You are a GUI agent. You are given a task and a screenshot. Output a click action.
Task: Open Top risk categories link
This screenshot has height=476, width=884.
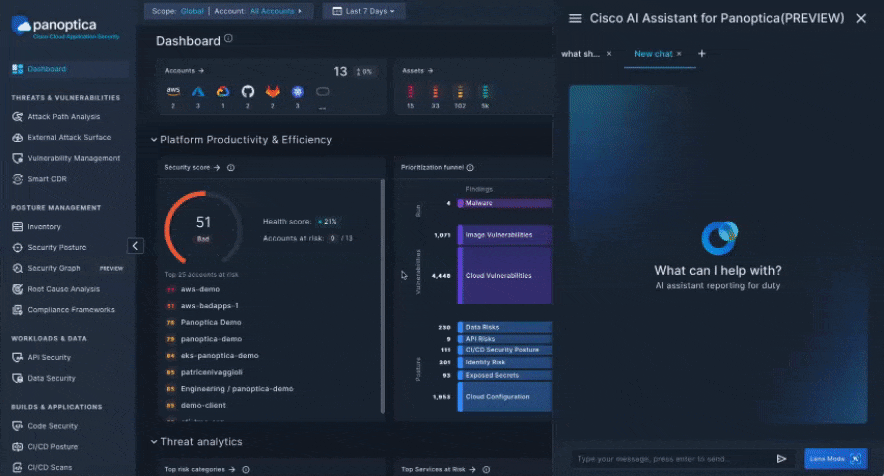200,469
